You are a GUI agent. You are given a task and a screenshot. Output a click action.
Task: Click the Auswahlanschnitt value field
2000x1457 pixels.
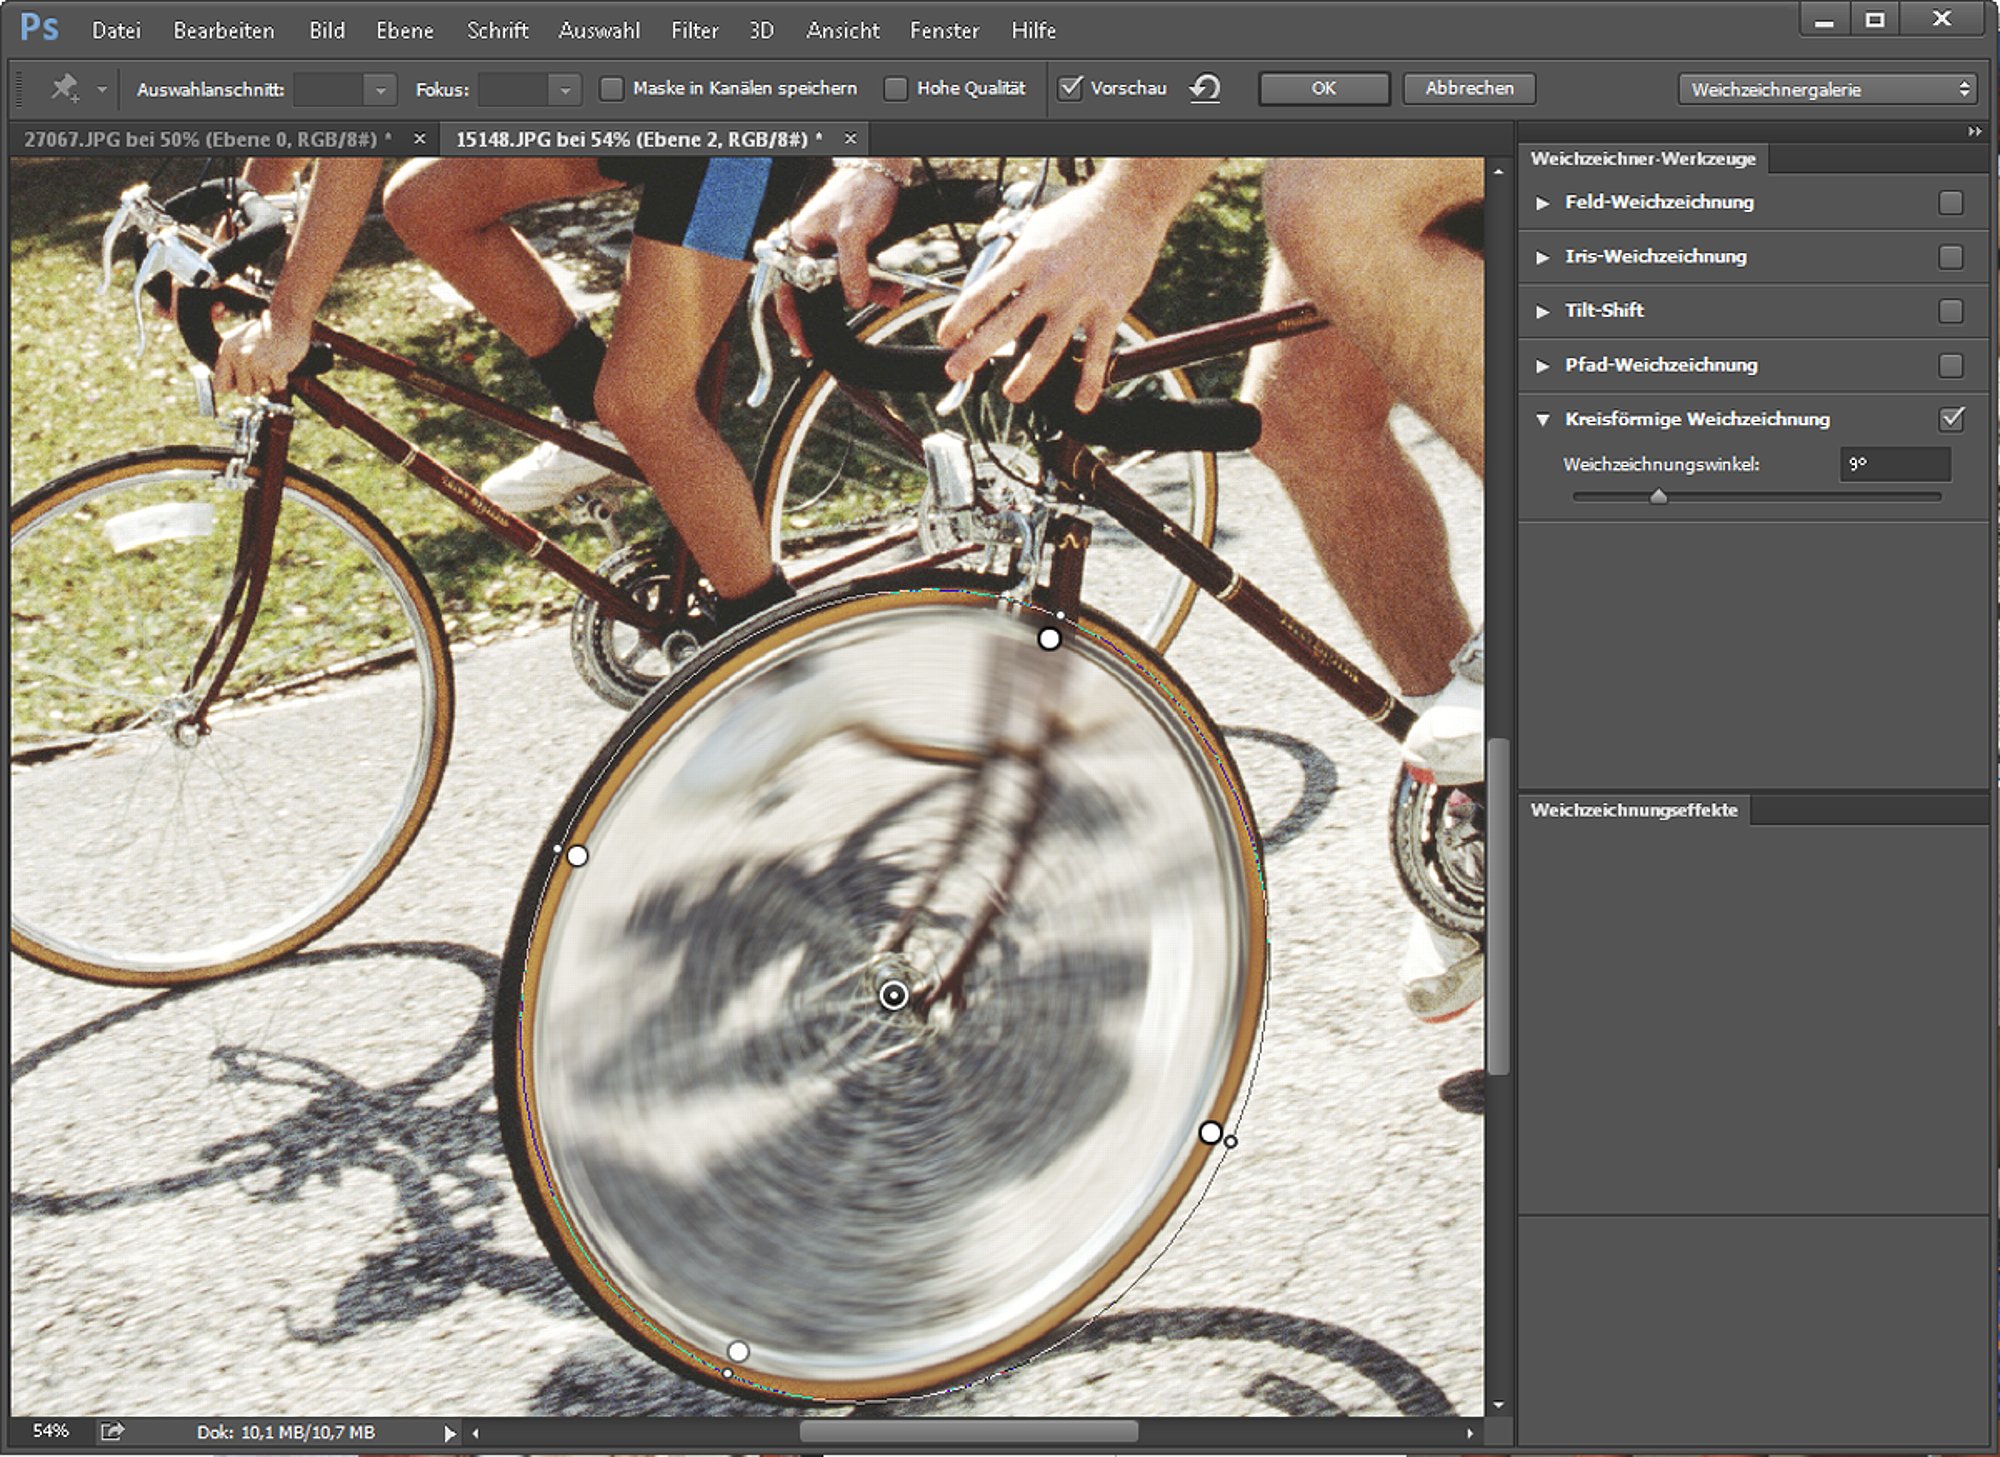click(x=330, y=90)
